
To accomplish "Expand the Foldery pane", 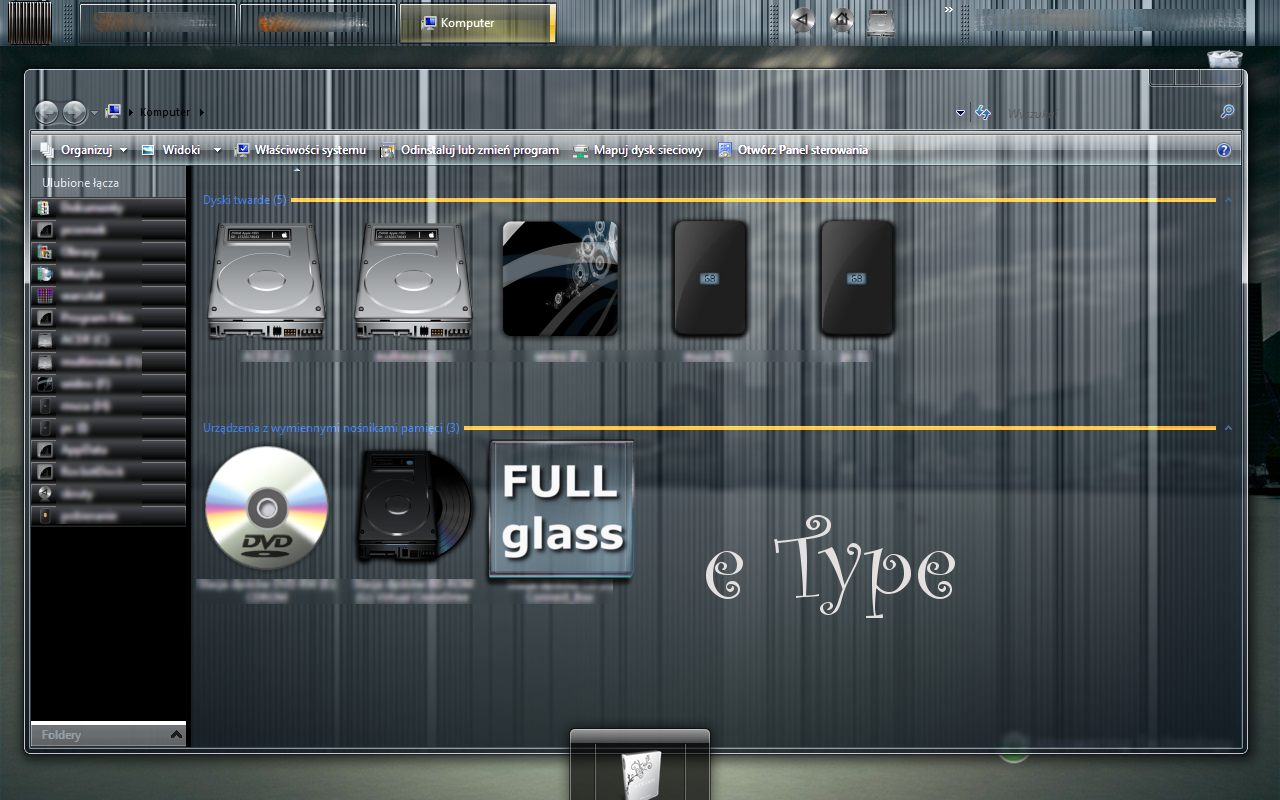I will coord(177,735).
